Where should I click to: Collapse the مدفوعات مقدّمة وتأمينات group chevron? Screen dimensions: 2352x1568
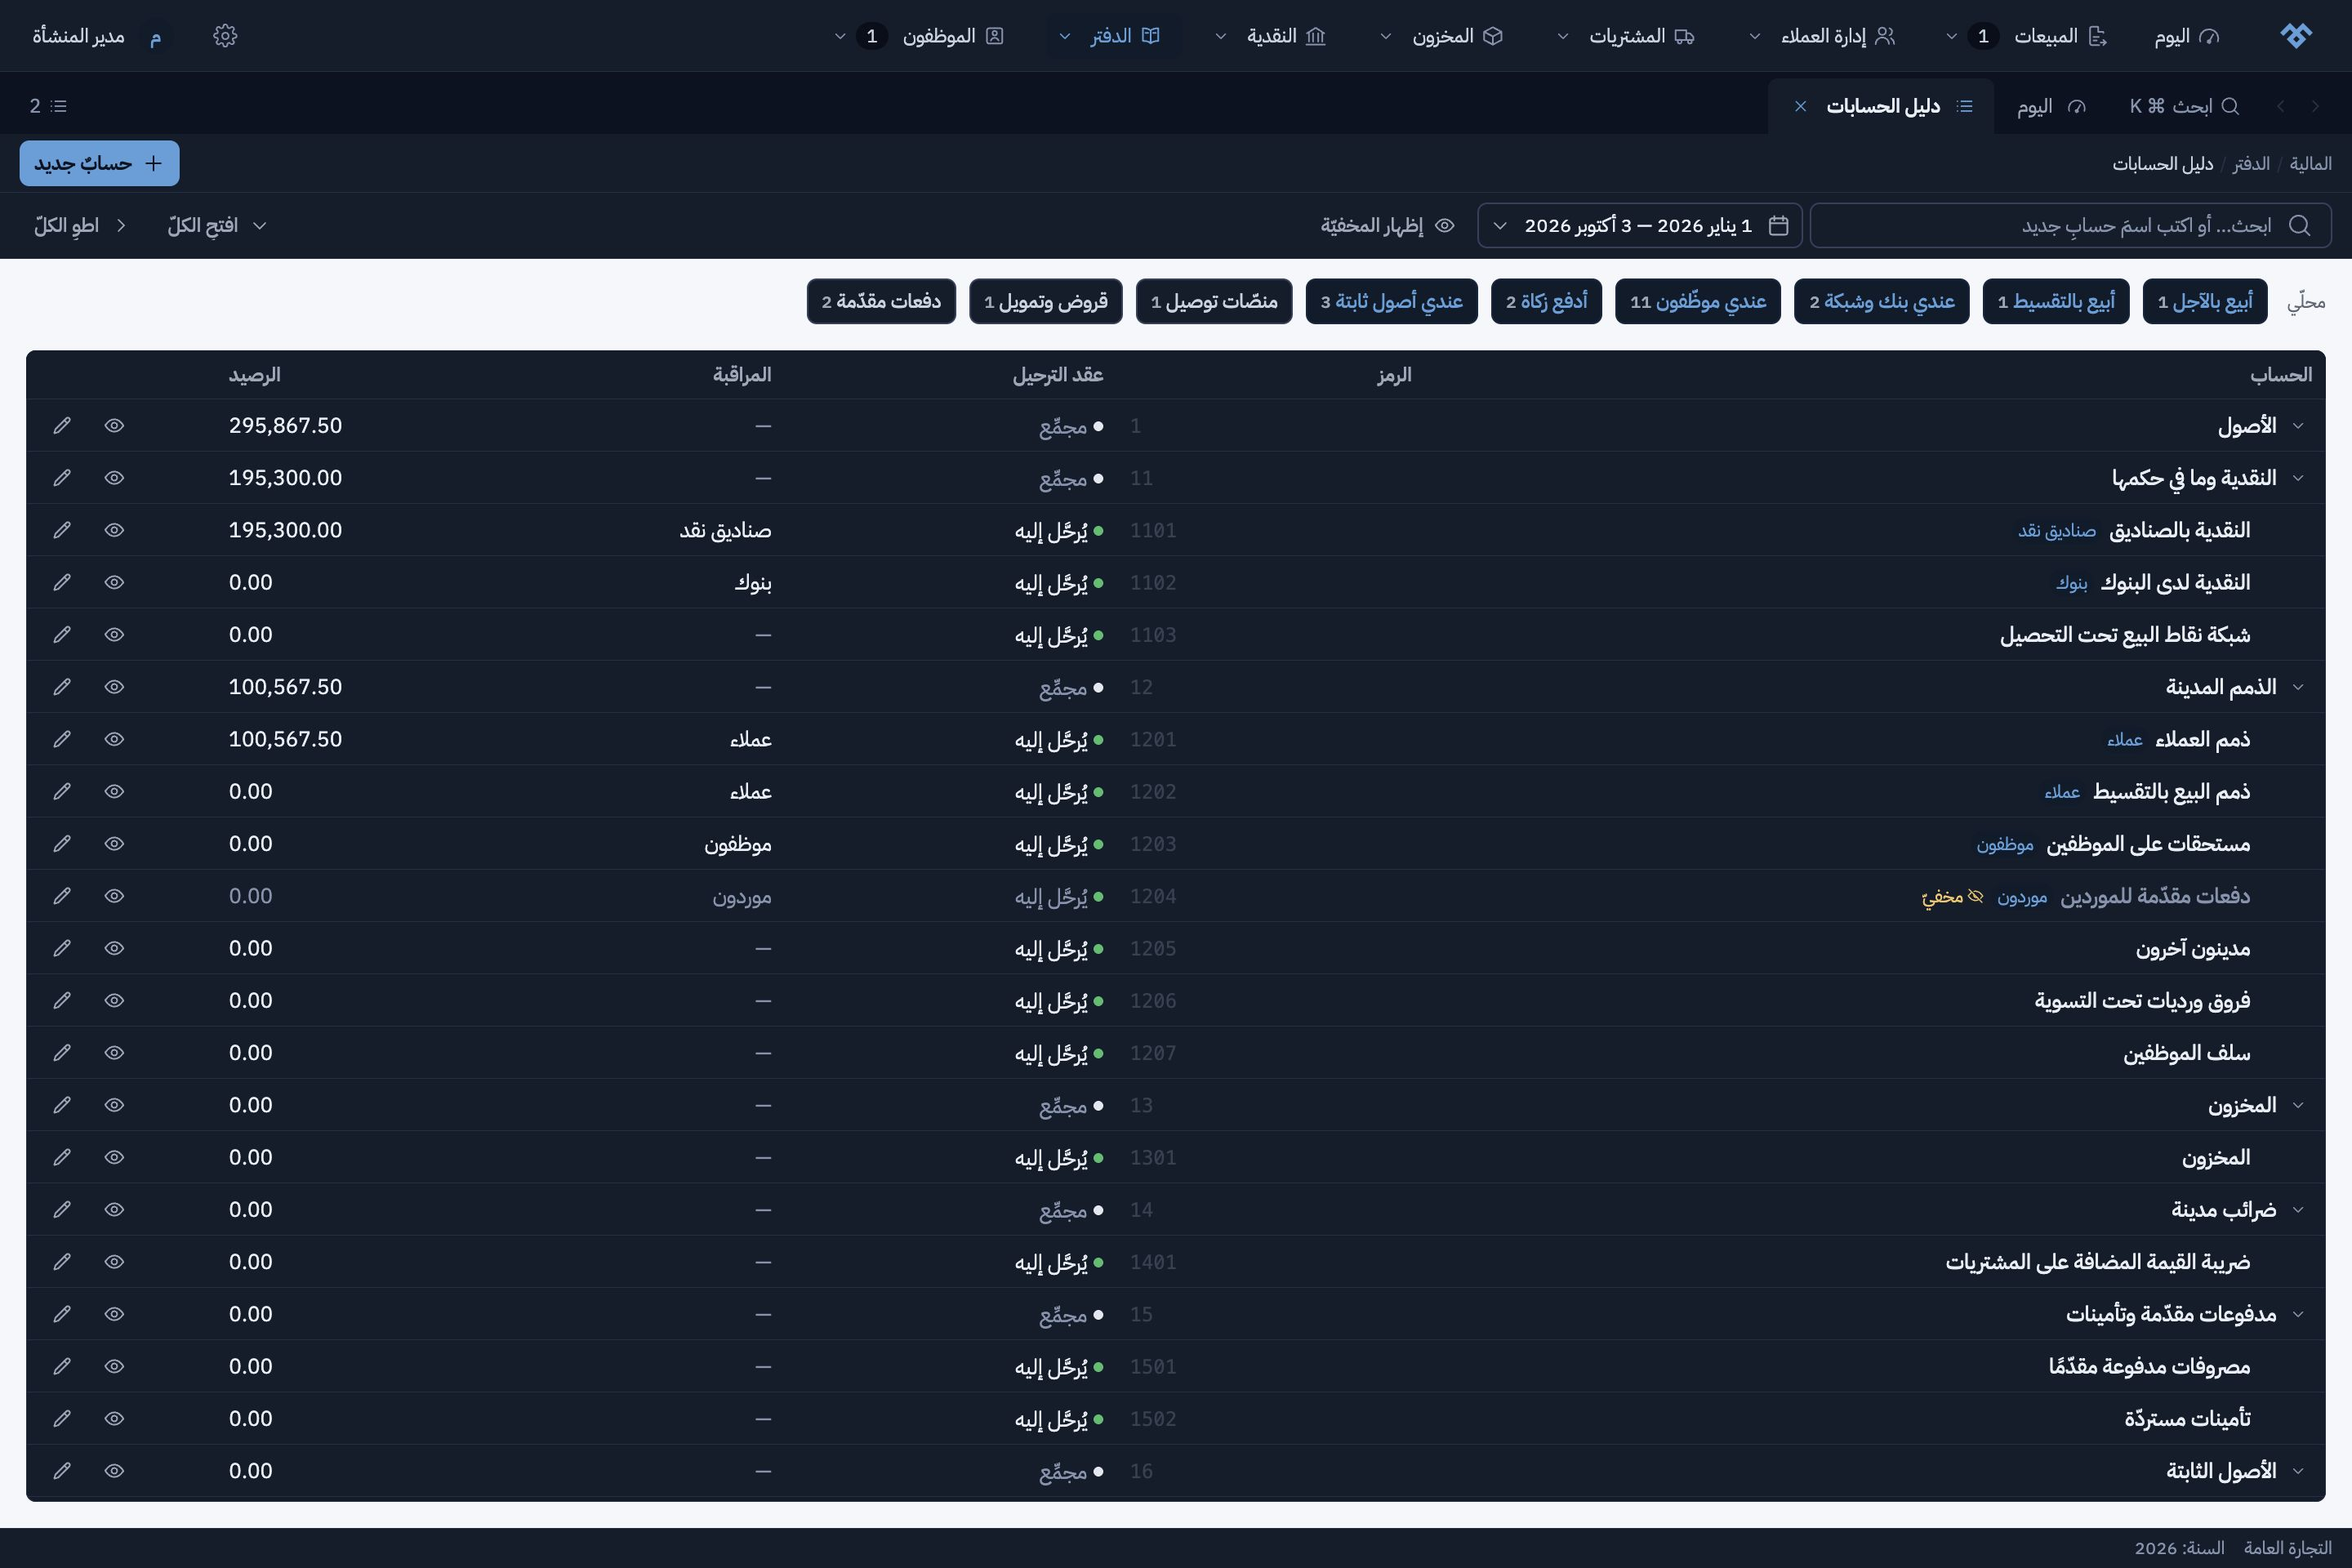2298,1314
